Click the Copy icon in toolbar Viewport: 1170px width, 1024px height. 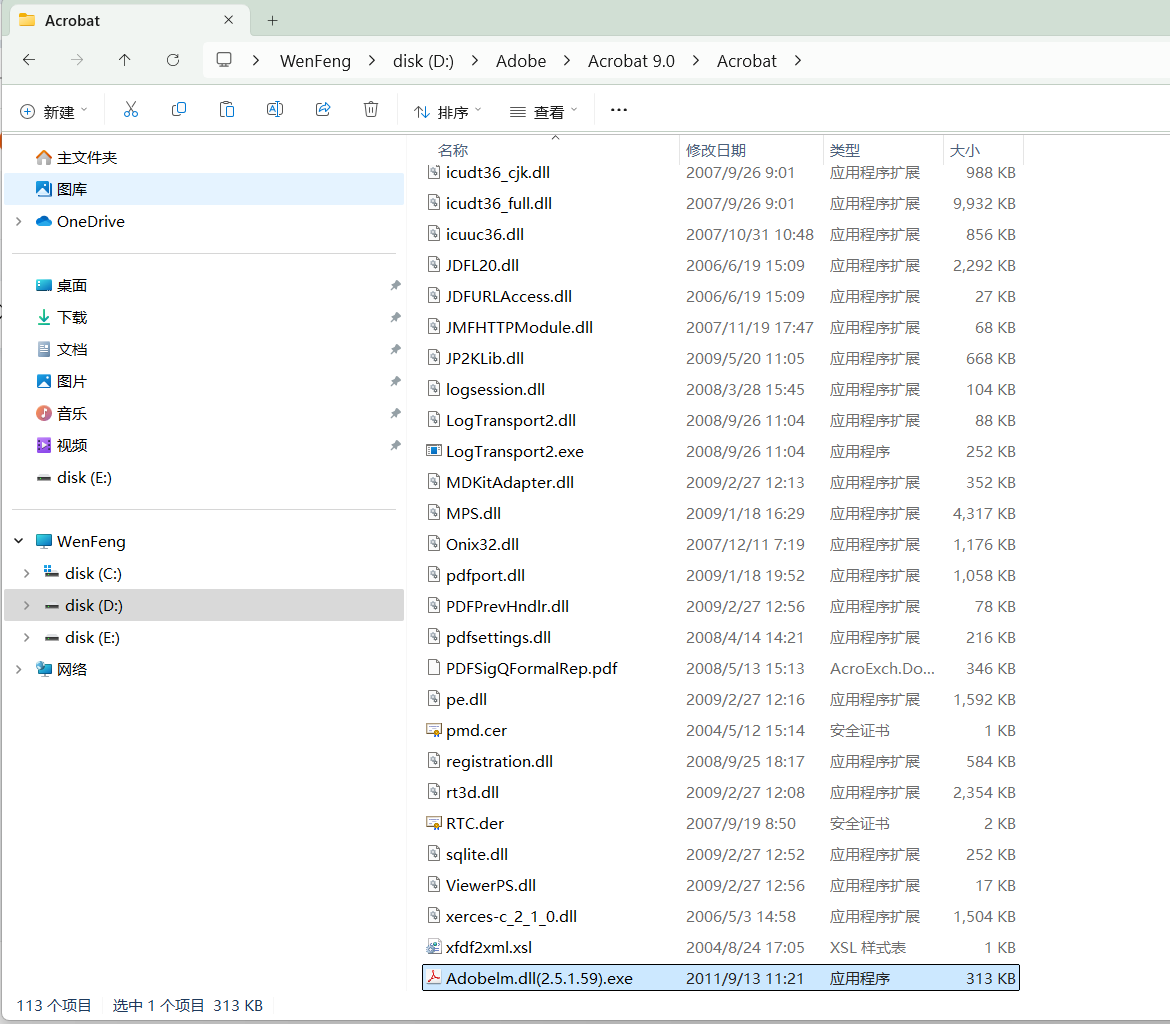coord(178,110)
